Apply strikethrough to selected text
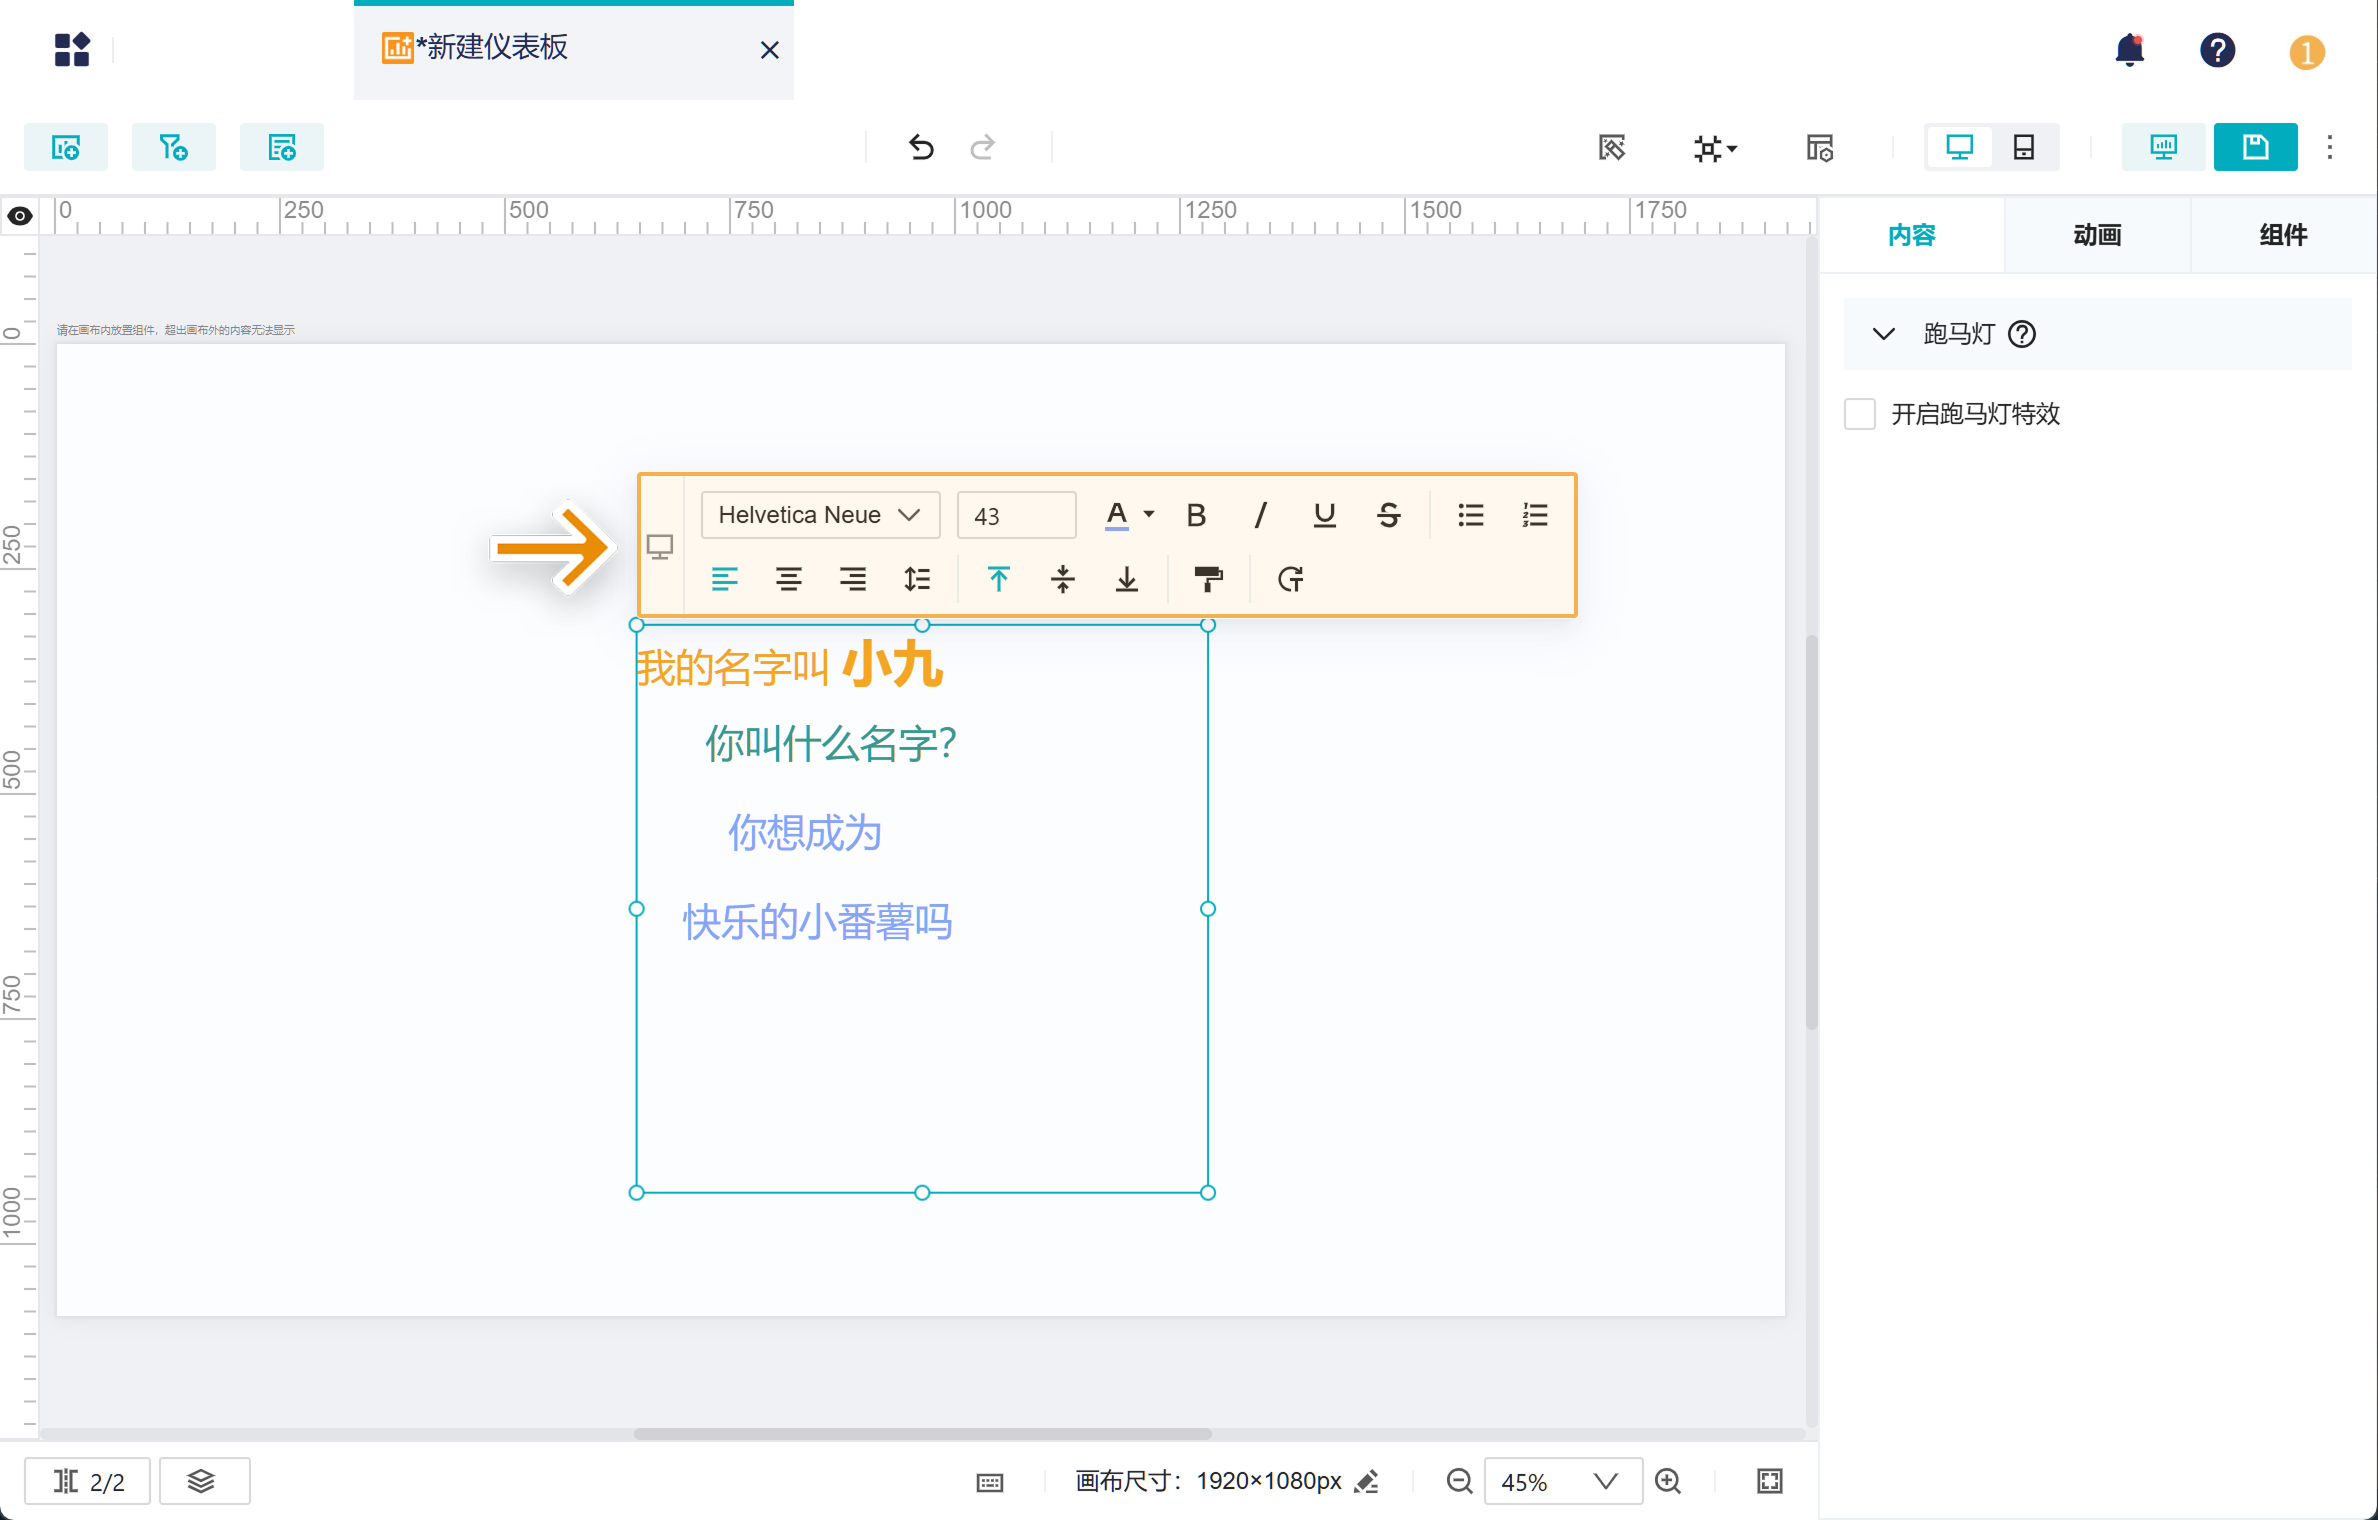Screen dimensions: 2378x1520 [1388, 515]
